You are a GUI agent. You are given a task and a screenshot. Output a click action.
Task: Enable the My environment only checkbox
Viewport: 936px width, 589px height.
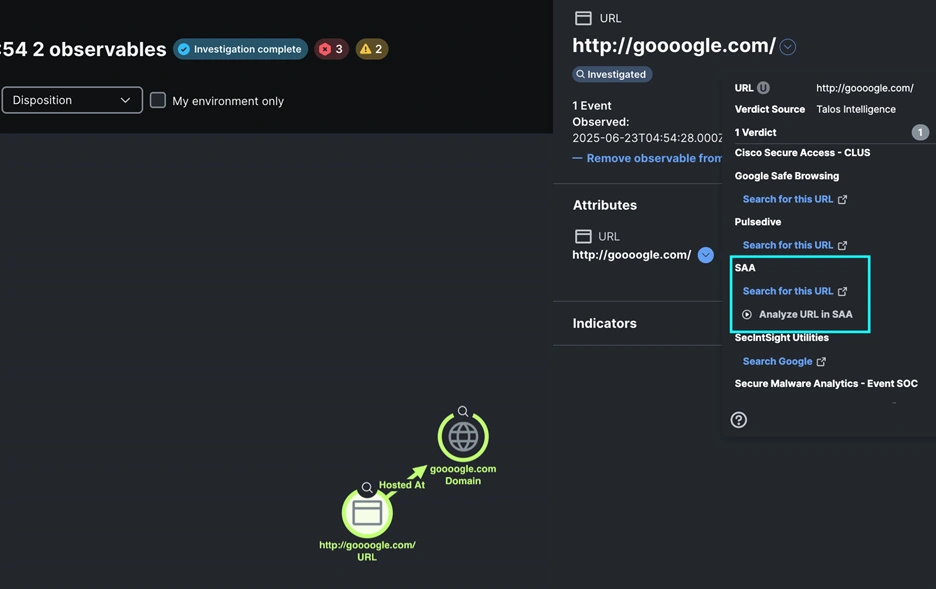[x=157, y=100]
